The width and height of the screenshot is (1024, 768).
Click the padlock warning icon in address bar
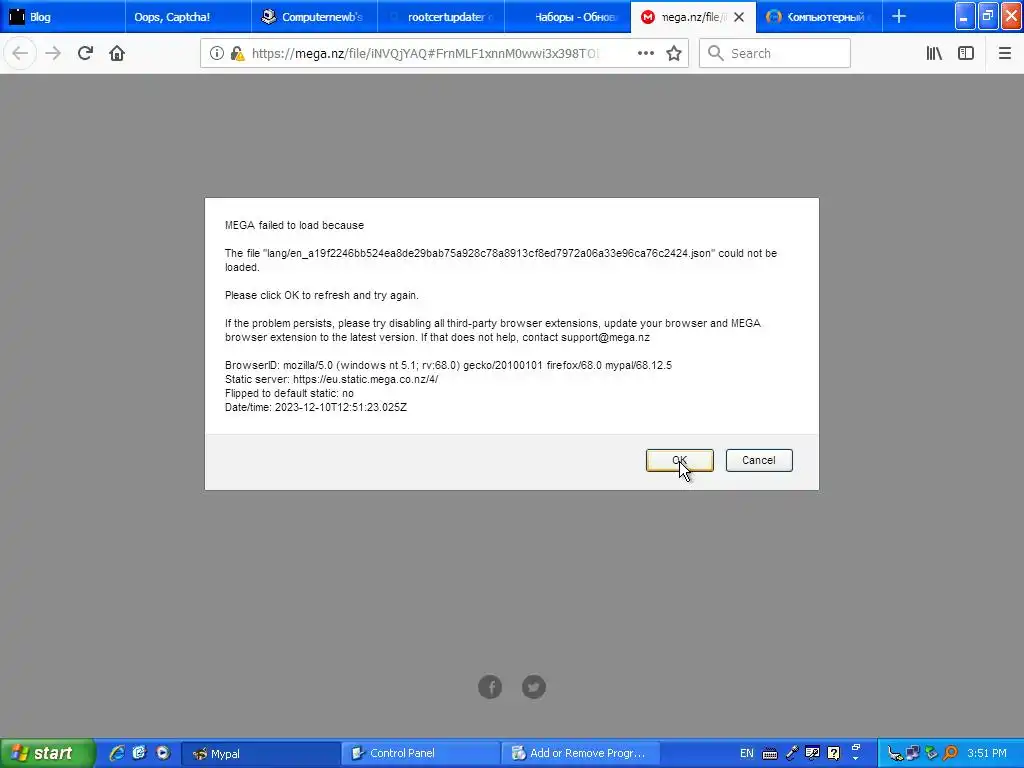[238, 54]
